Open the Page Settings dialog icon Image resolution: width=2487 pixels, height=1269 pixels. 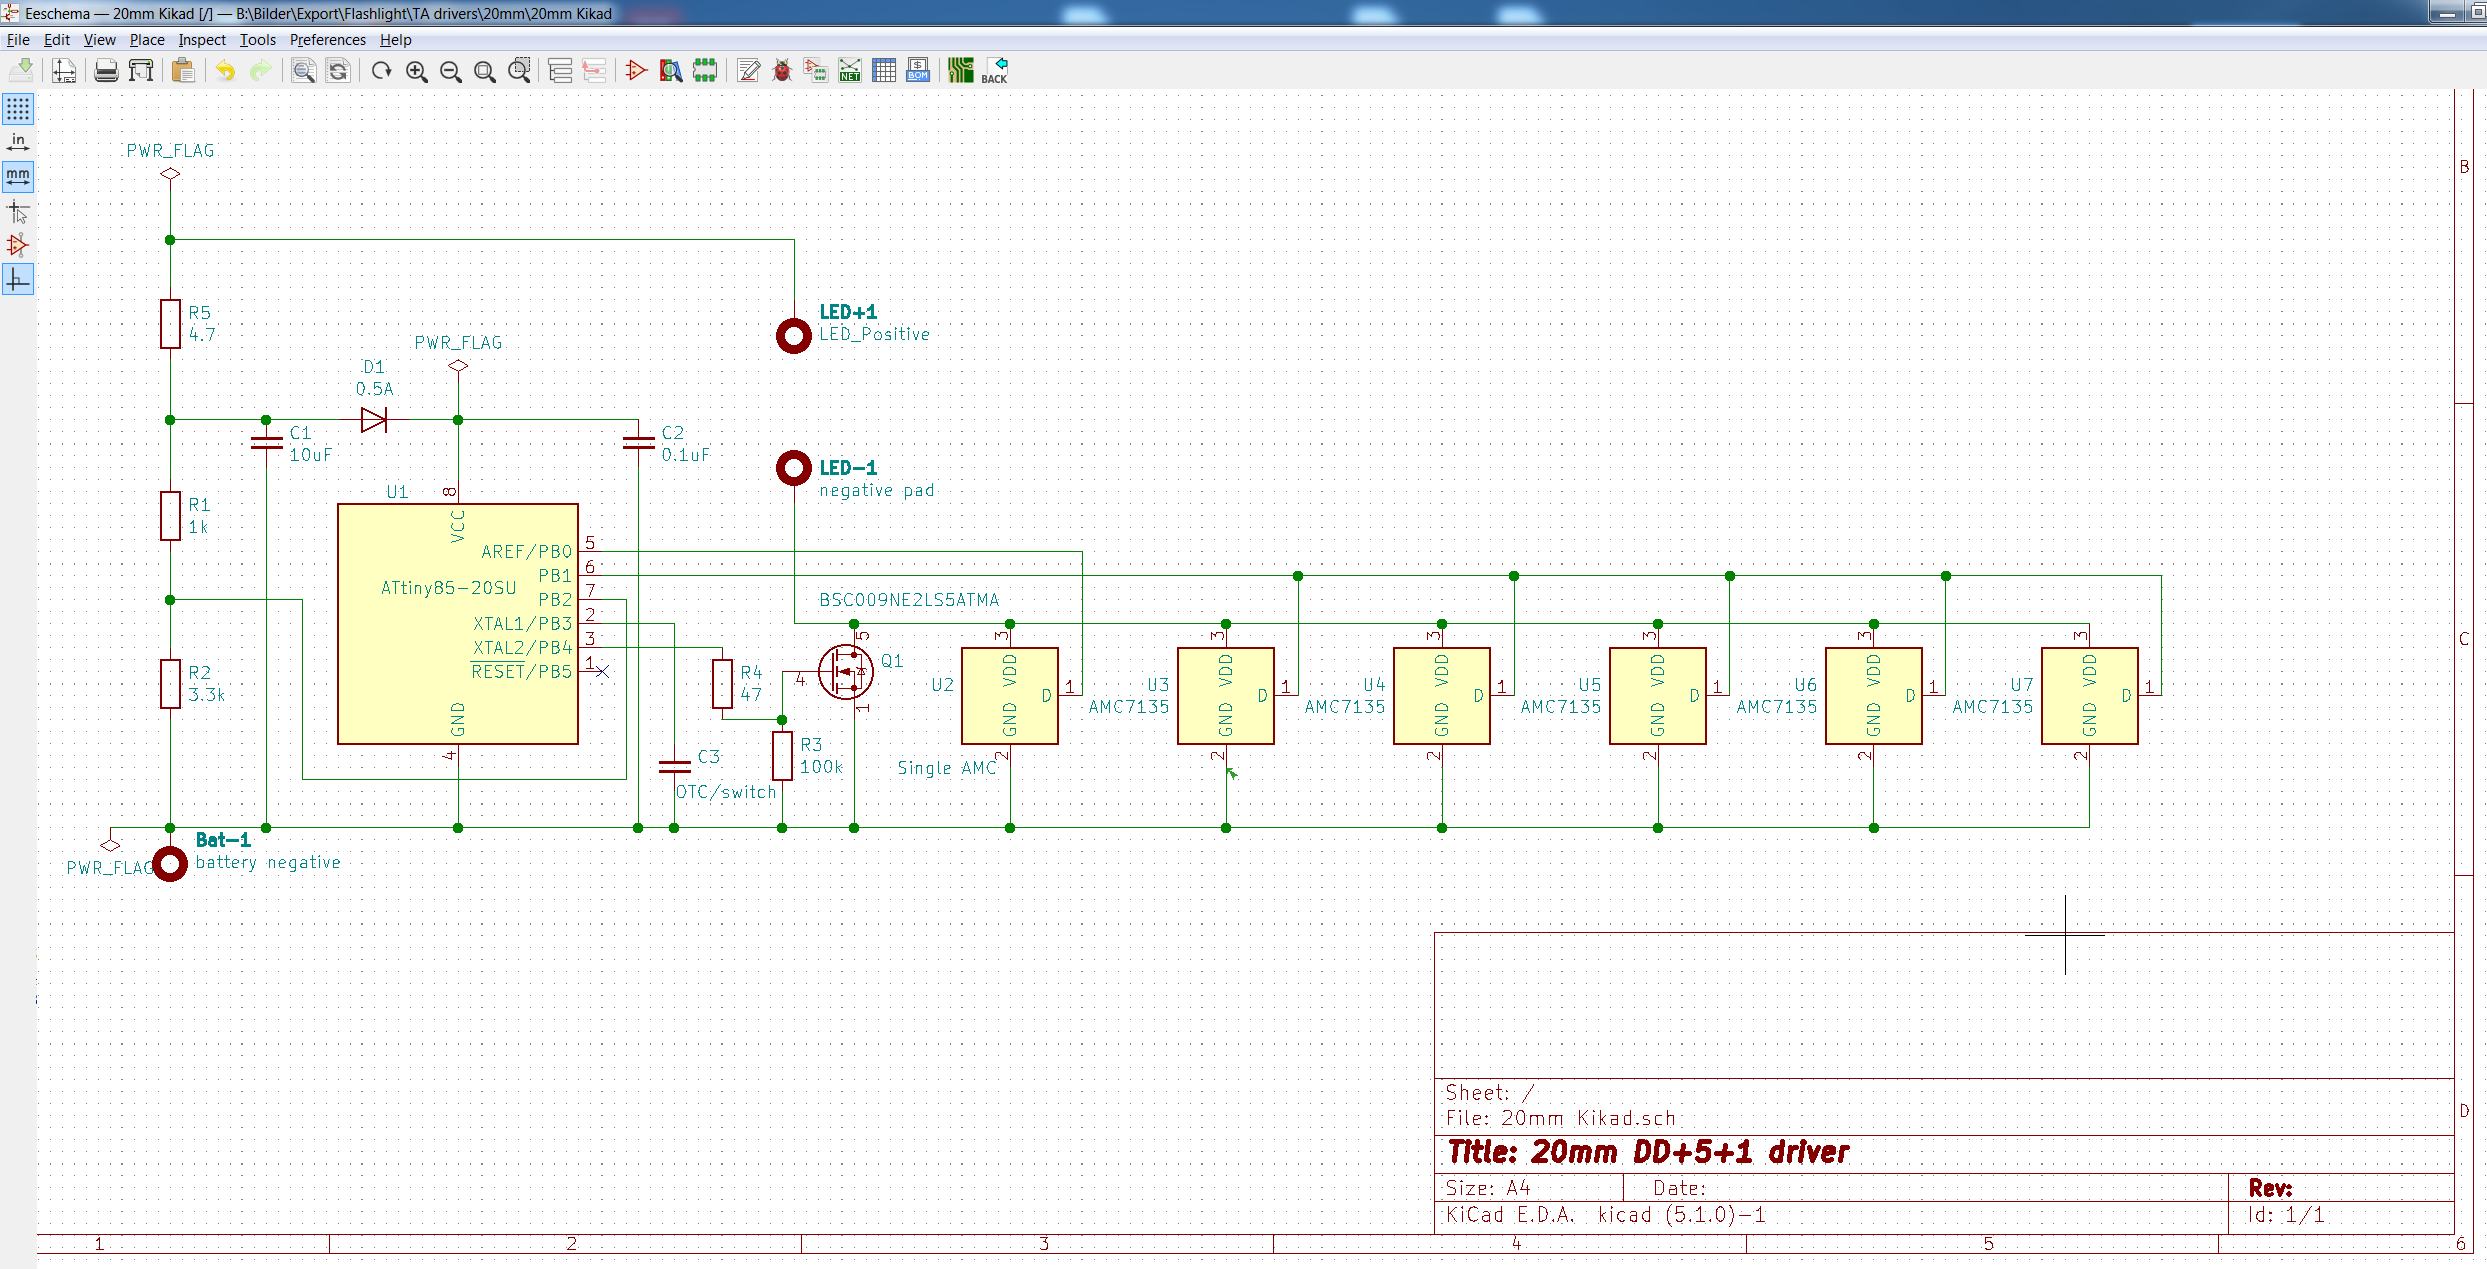pyautogui.click(x=64, y=70)
